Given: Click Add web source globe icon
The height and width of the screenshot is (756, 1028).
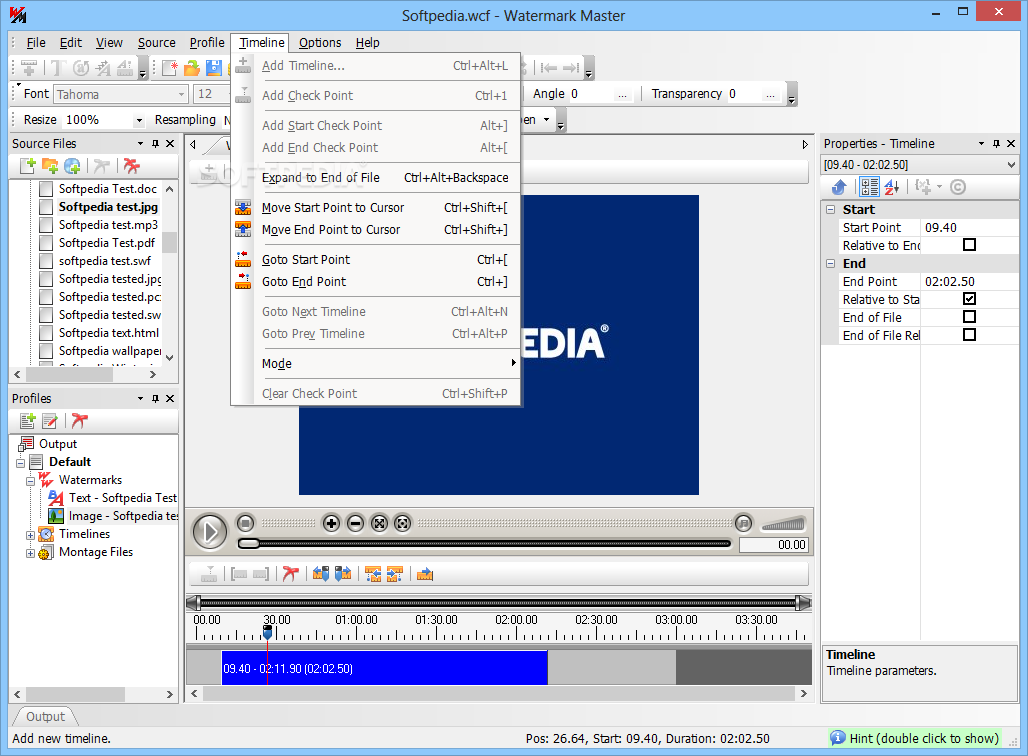Looking at the screenshot, I should coord(72,166).
